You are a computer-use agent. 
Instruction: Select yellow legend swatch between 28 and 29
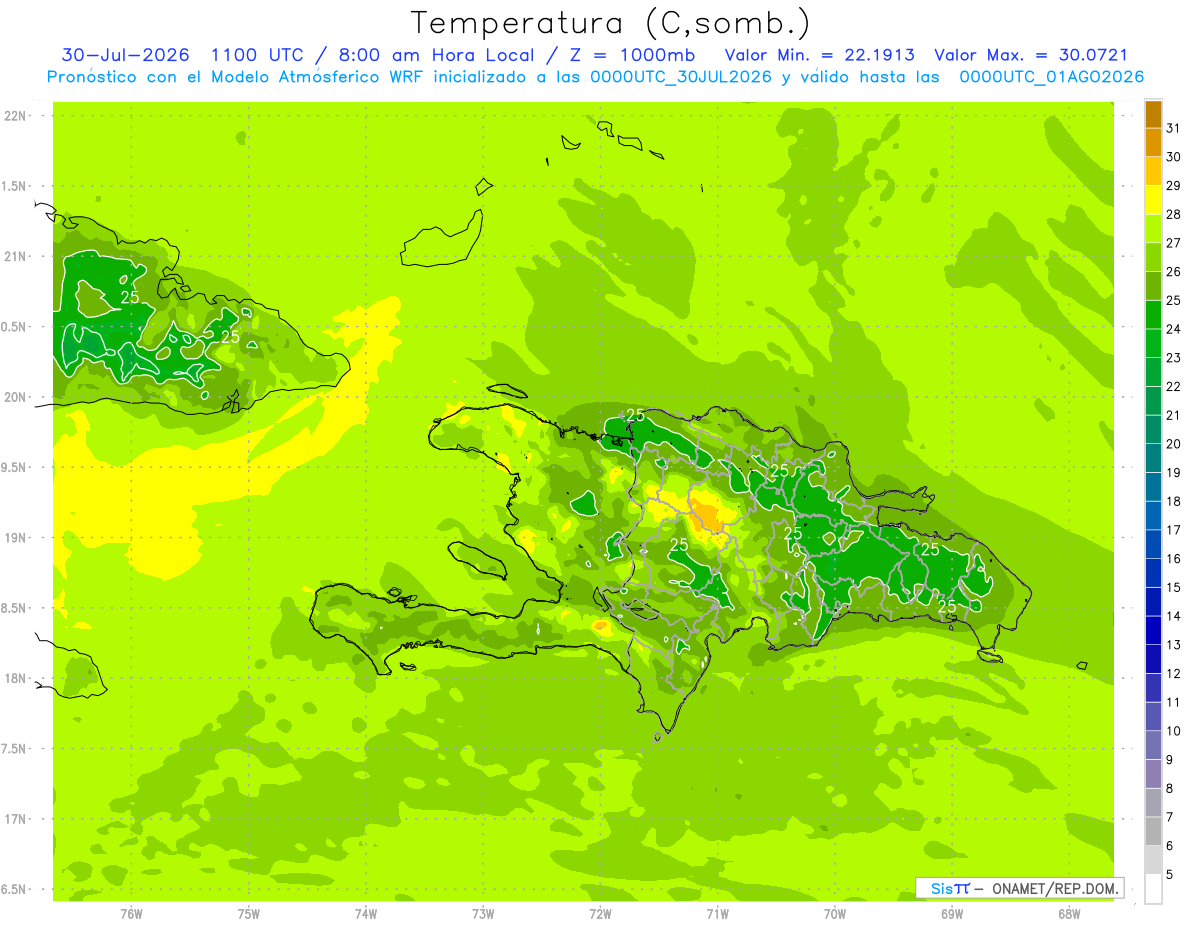[x=1153, y=200]
